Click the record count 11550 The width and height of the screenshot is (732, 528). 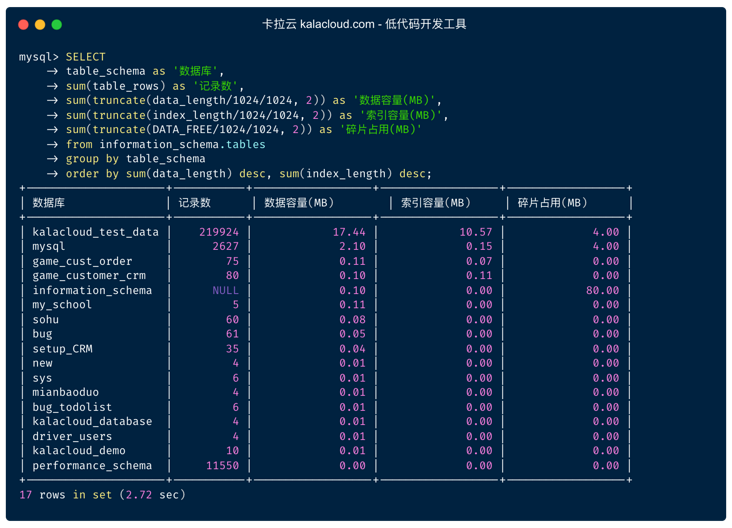point(222,466)
